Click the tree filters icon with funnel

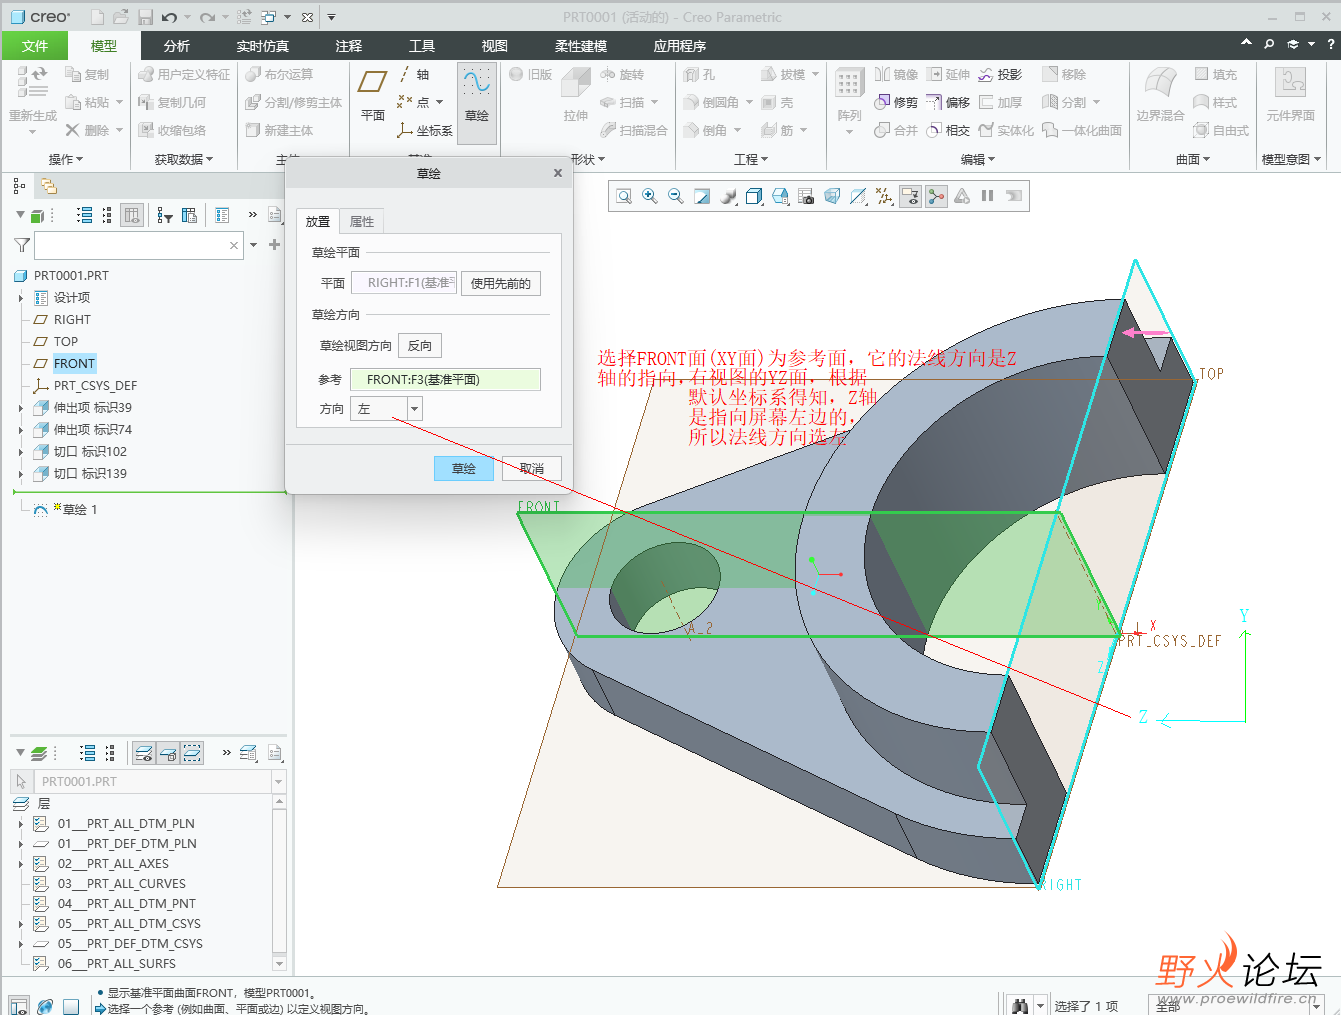165,215
